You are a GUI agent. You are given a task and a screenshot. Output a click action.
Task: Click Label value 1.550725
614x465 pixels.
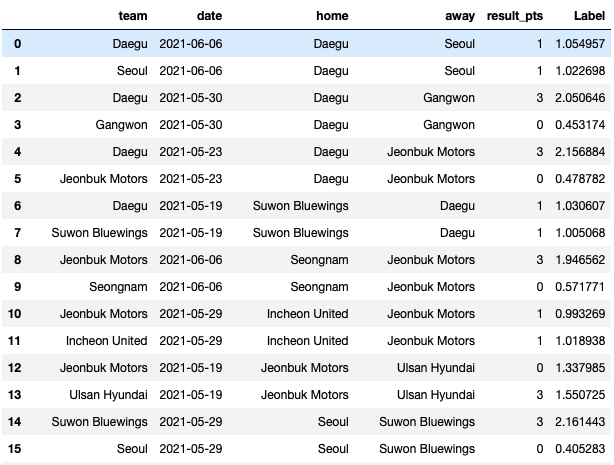(x=580, y=395)
